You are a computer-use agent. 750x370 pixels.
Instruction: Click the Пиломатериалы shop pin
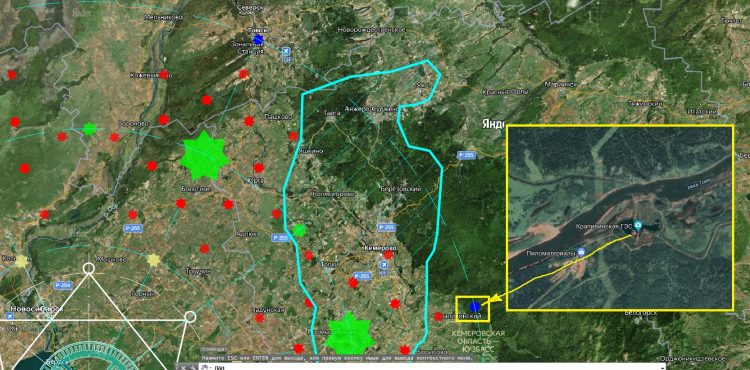click(581, 252)
